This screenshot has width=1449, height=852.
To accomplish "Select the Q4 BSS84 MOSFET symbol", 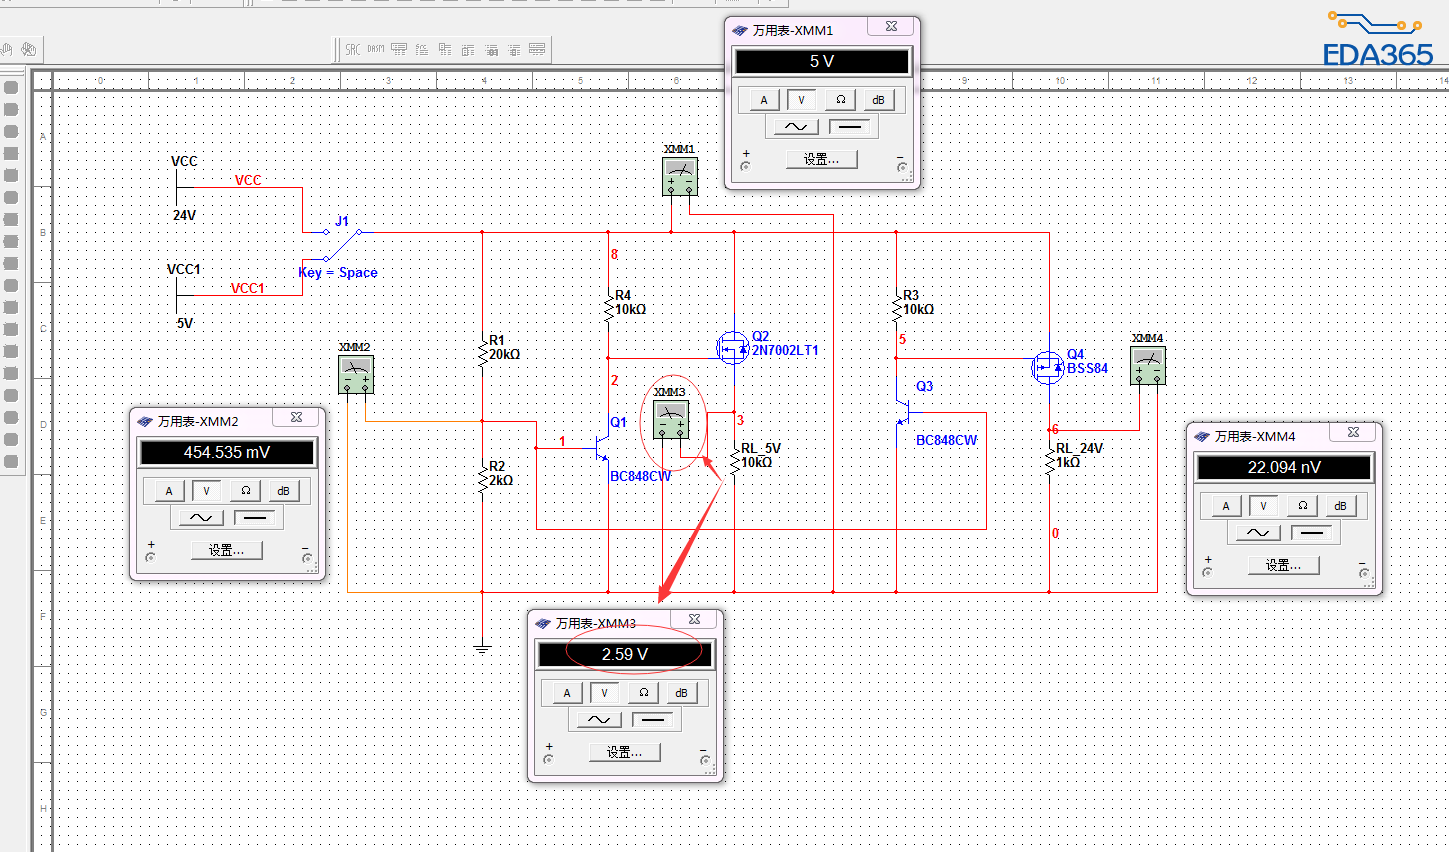I will 1047,367.
